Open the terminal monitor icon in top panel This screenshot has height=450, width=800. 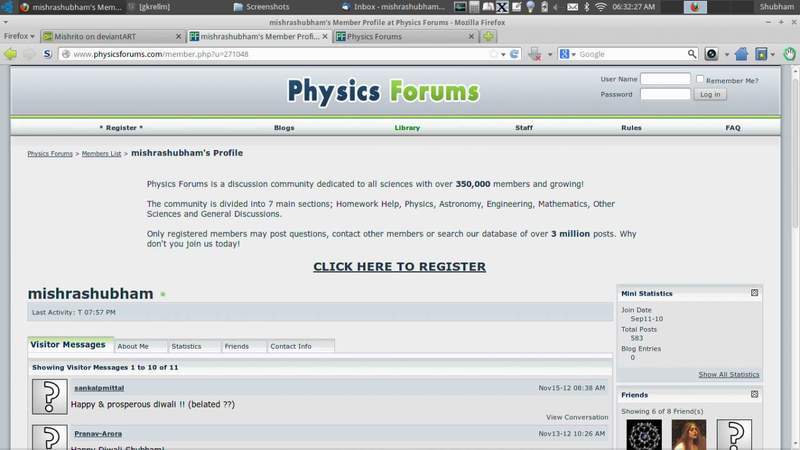coord(460,7)
